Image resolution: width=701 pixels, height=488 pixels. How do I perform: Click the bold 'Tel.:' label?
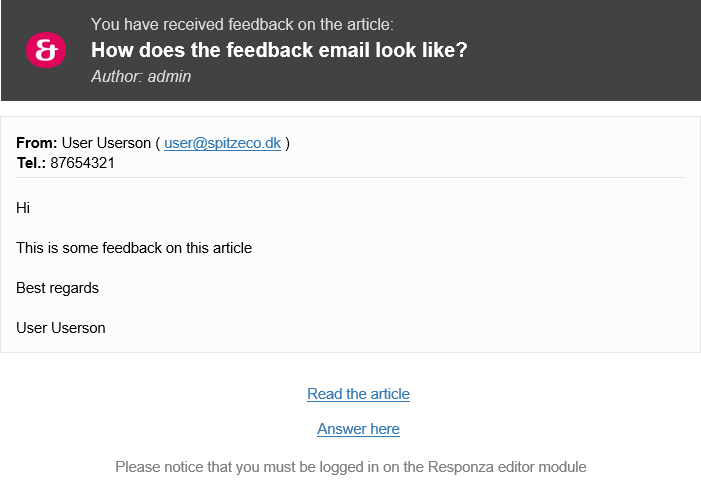click(31, 163)
